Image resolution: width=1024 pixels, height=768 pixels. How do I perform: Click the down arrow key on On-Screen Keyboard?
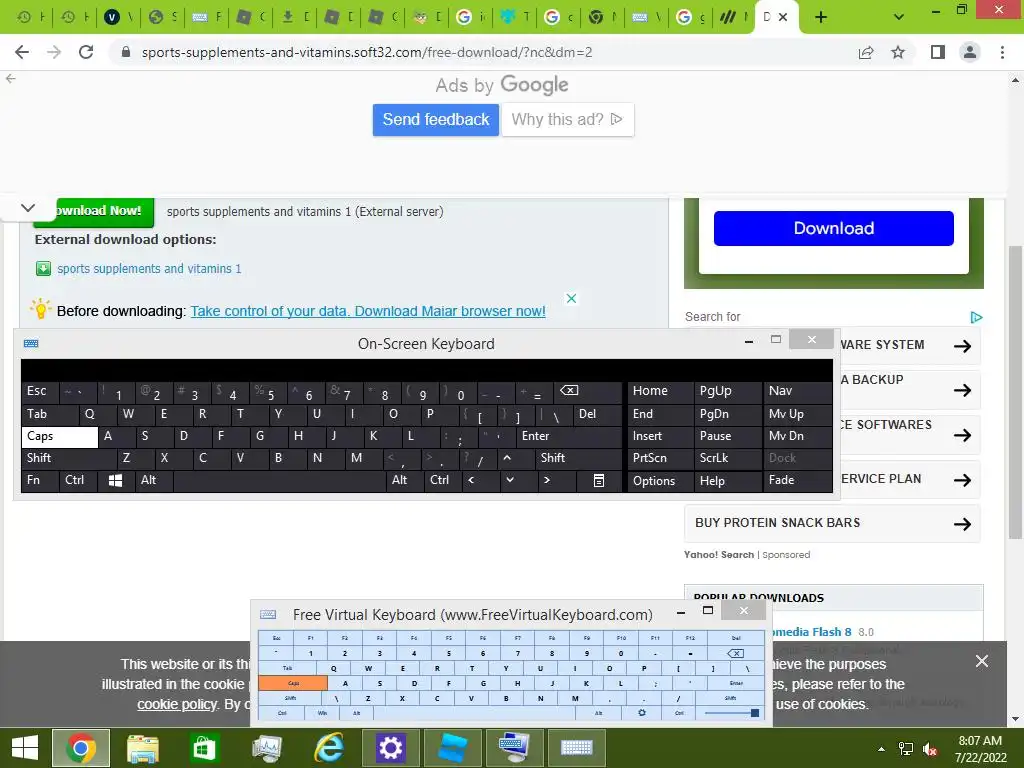tap(509, 481)
